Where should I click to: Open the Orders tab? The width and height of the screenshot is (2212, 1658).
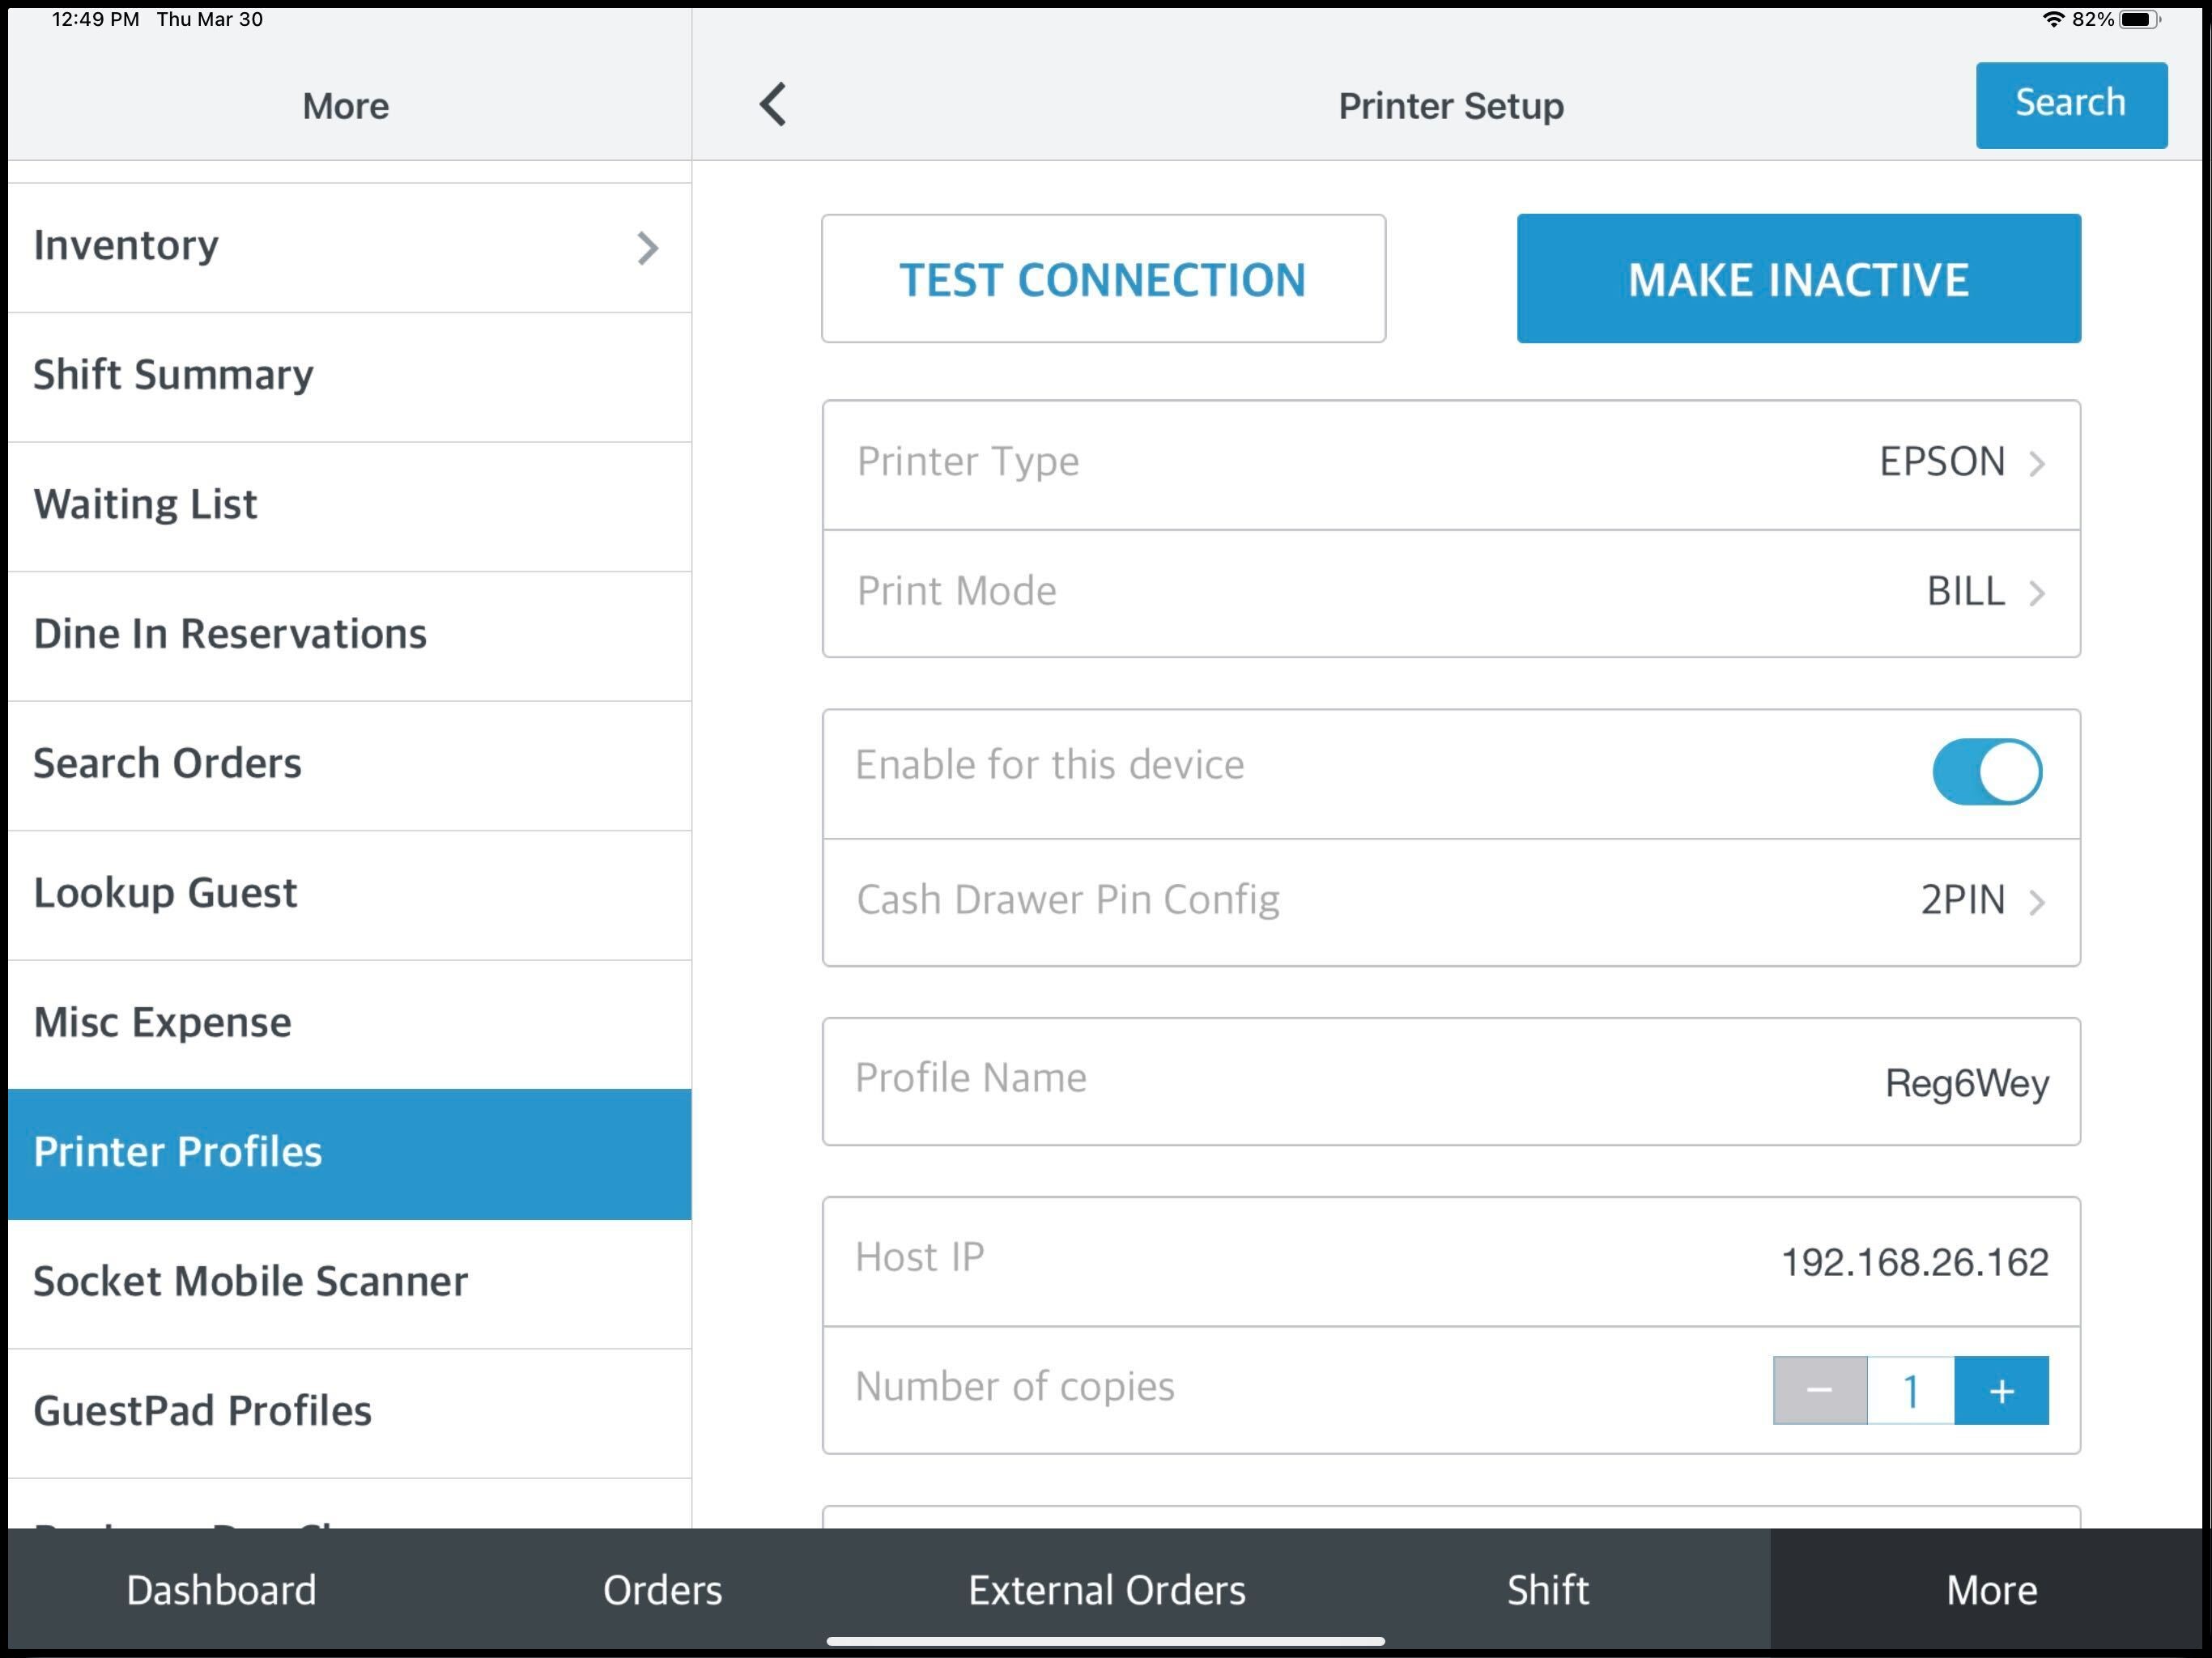tap(662, 1590)
